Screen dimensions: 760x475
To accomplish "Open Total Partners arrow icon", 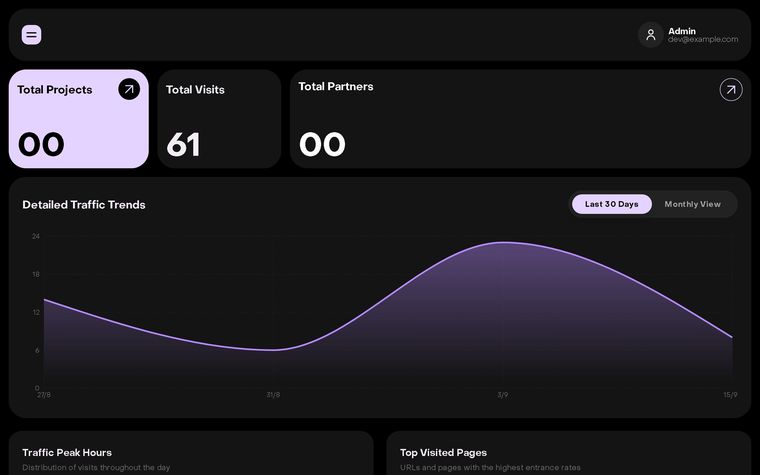I will tap(731, 90).
